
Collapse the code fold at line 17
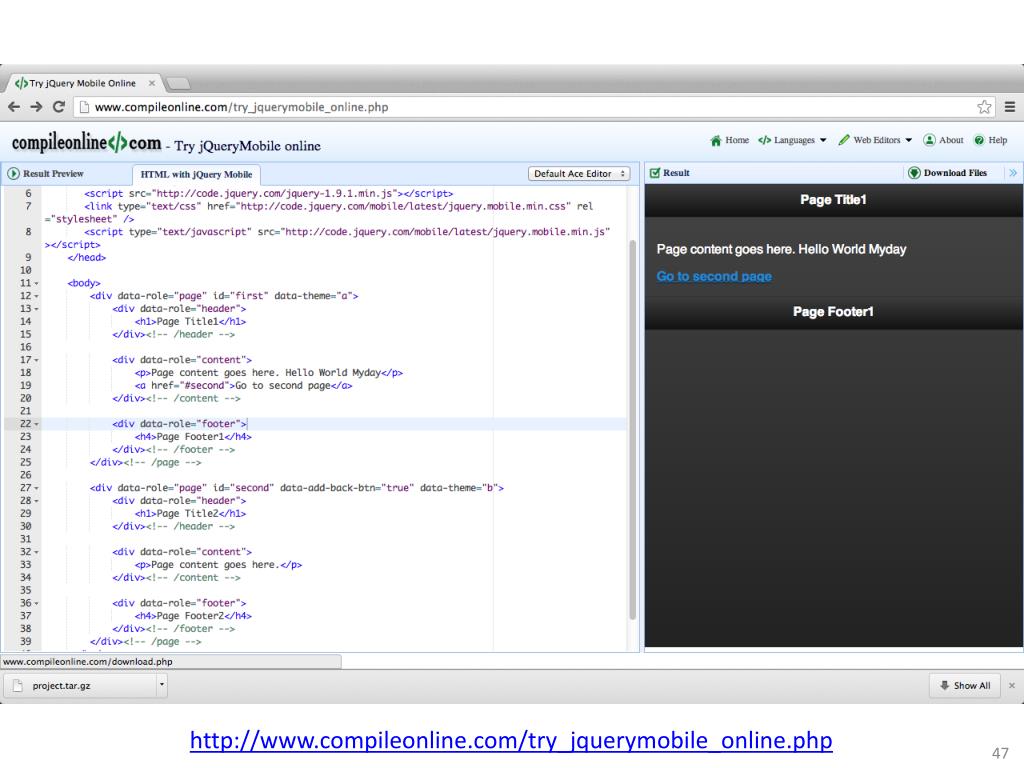(37, 360)
